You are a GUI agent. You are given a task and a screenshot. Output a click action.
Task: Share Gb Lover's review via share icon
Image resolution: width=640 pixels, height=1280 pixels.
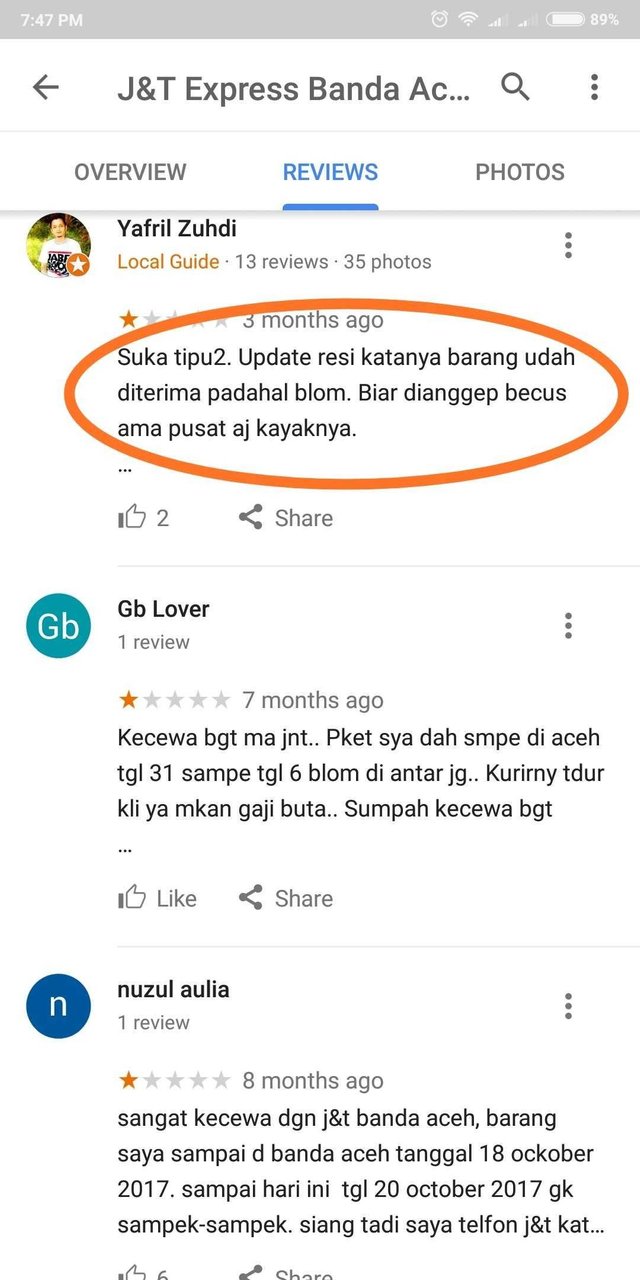point(250,898)
